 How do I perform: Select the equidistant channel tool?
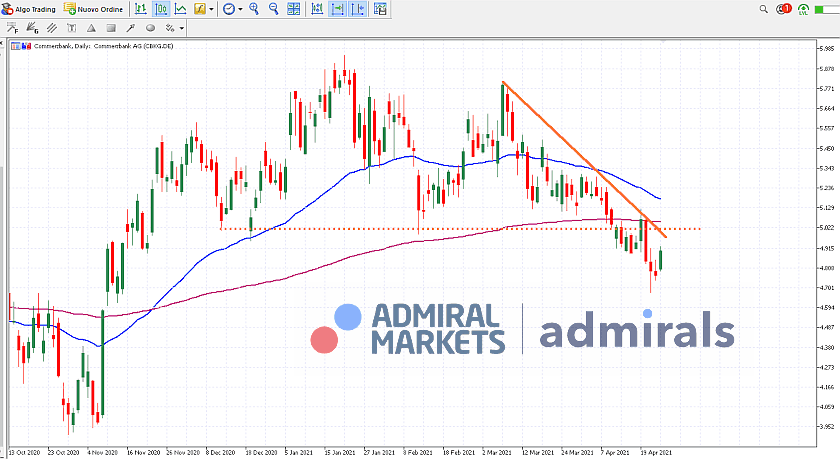click(52, 28)
